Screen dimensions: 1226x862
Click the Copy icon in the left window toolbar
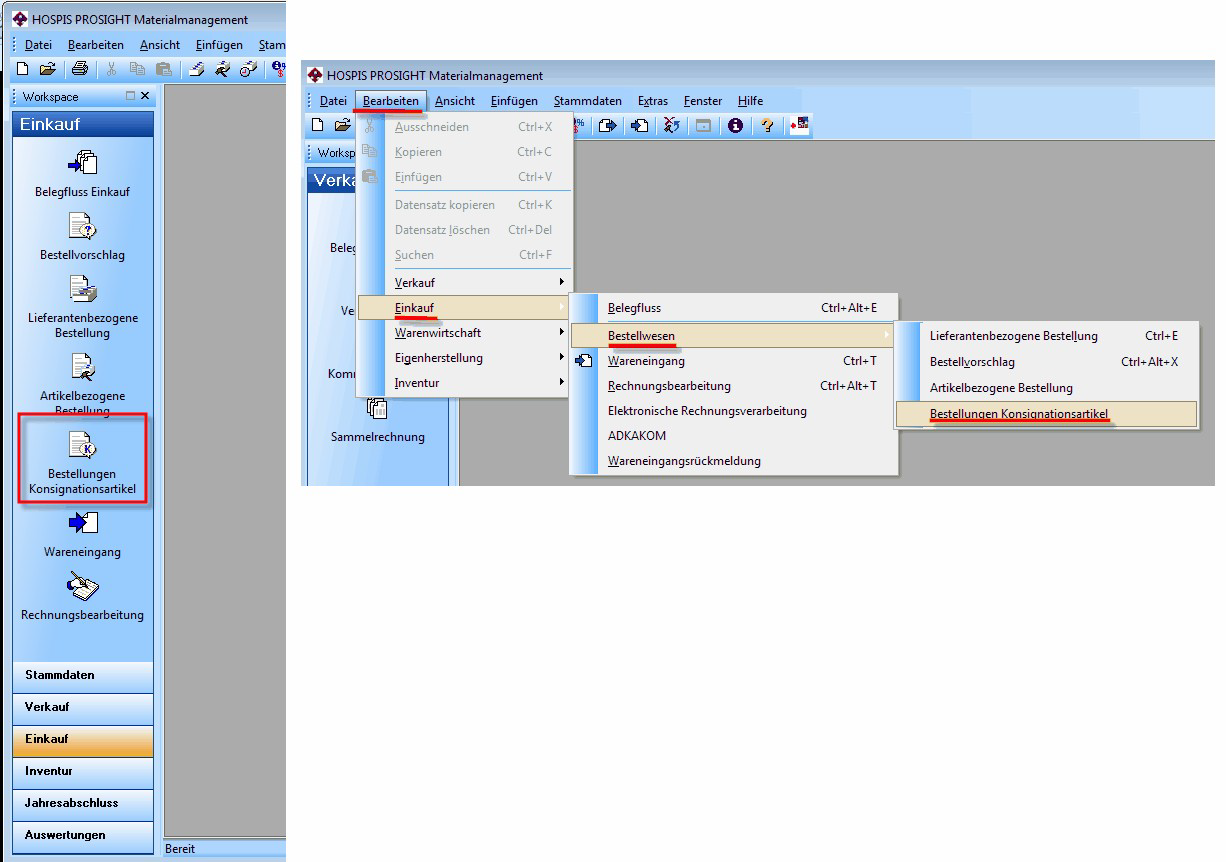pos(138,69)
